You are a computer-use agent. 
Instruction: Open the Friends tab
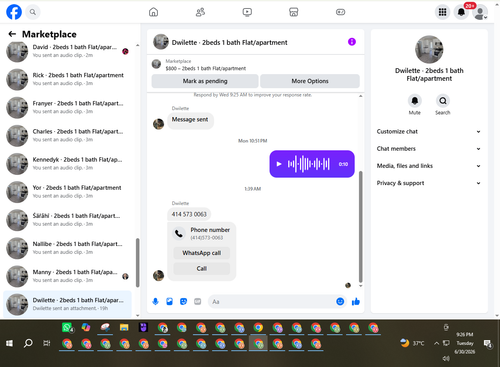coord(200,12)
